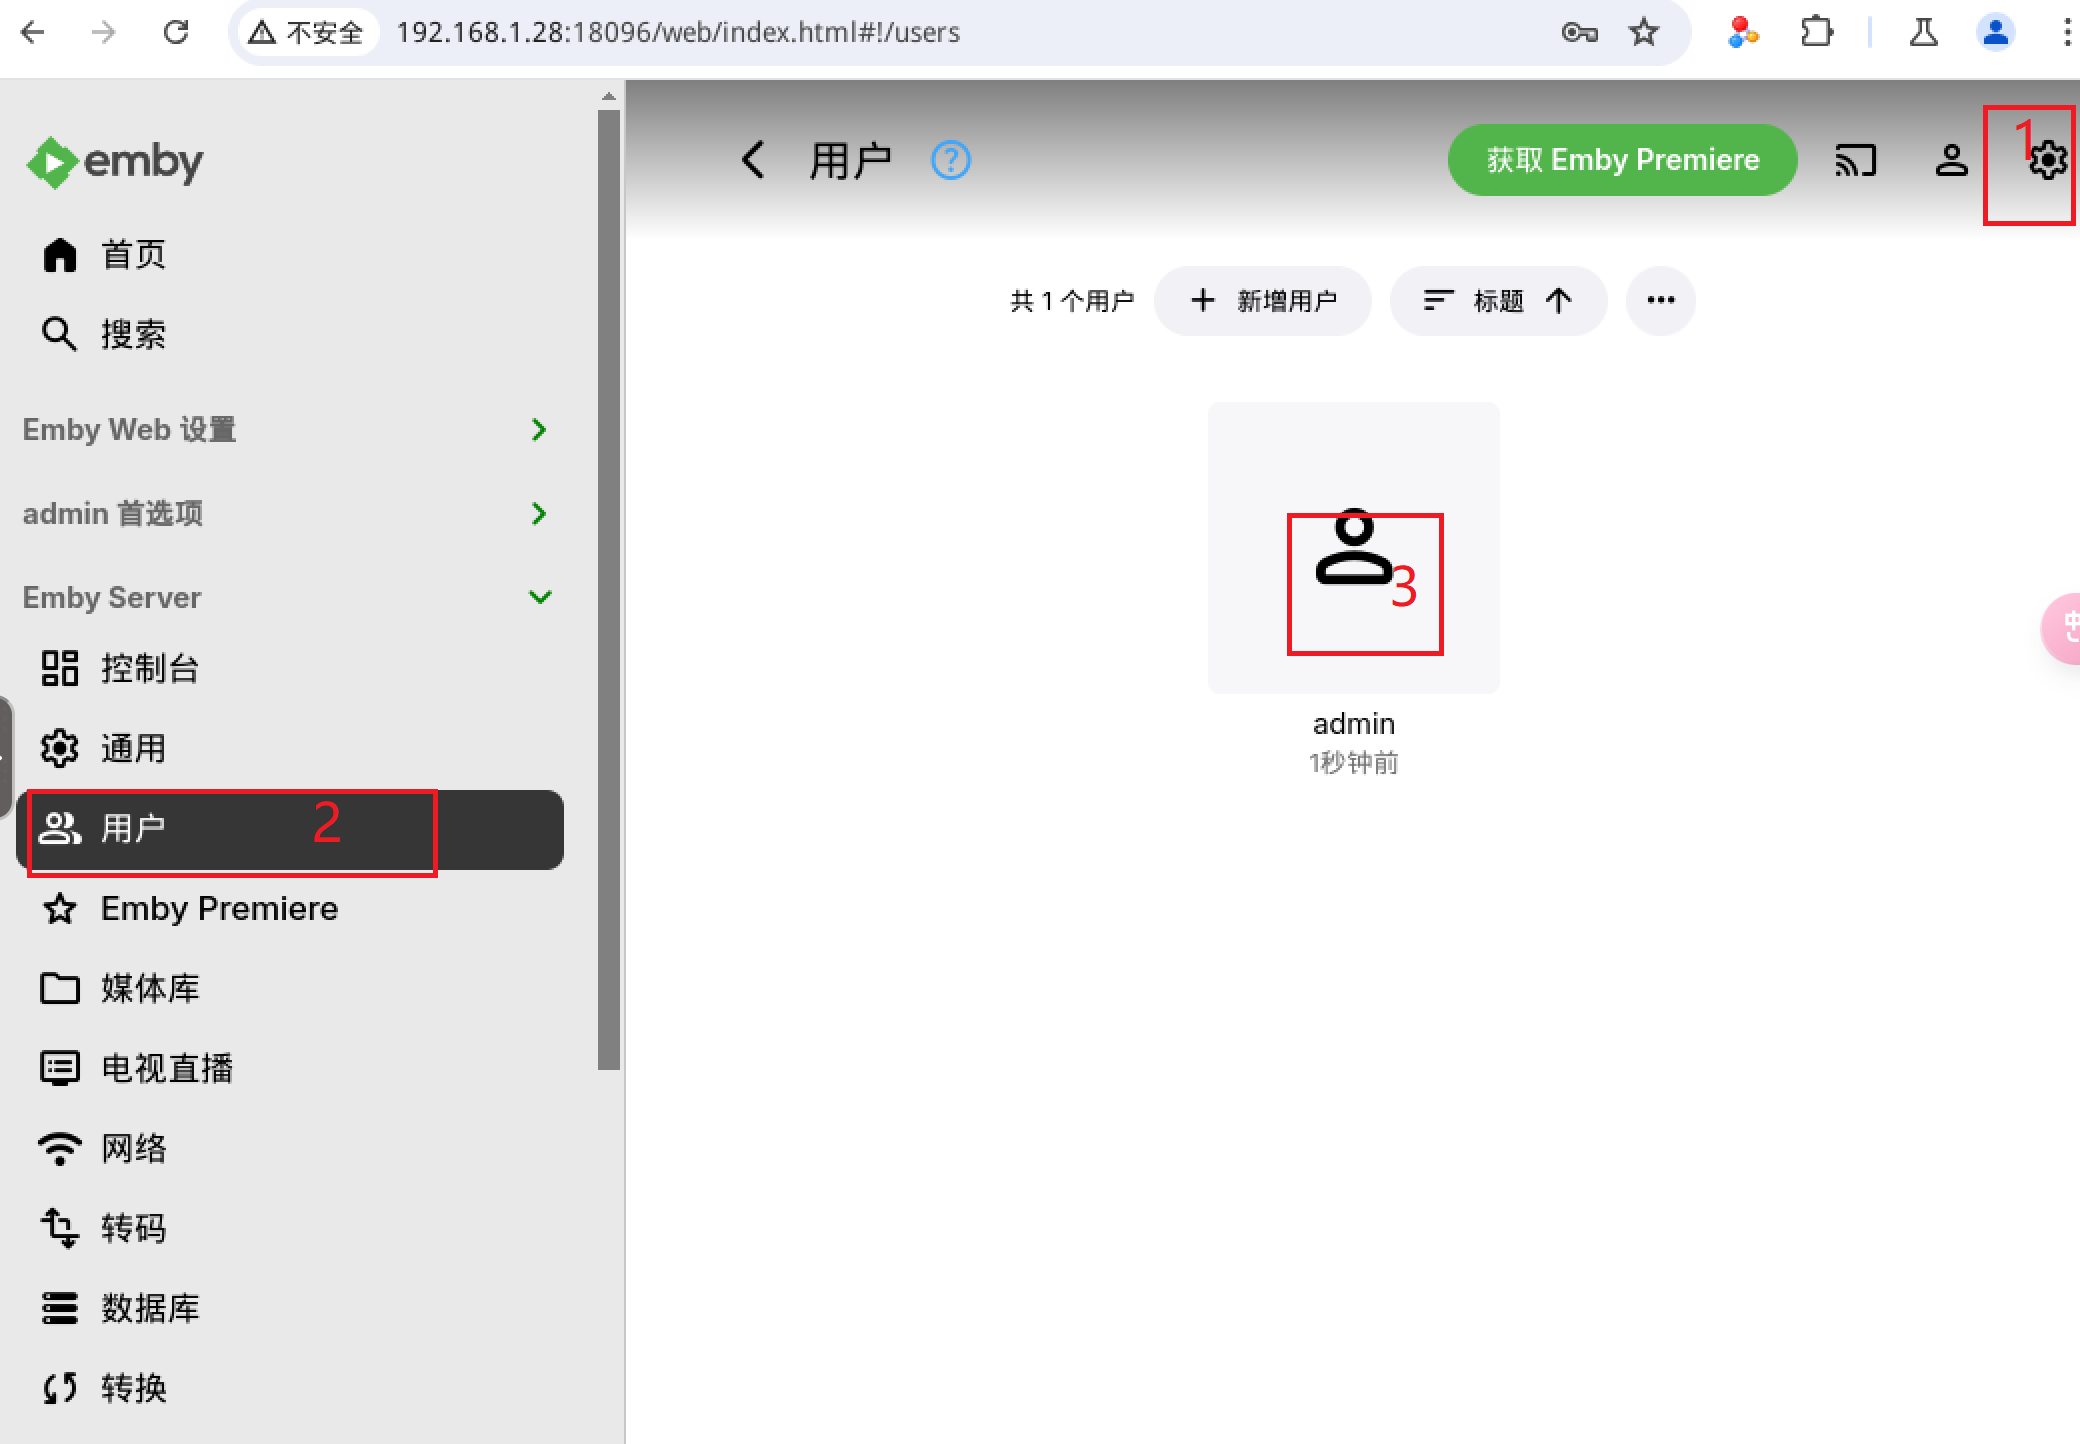2080x1444 pixels.
Task: Open the Chrome Labs flask icon
Action: [x=1923, y=32]
